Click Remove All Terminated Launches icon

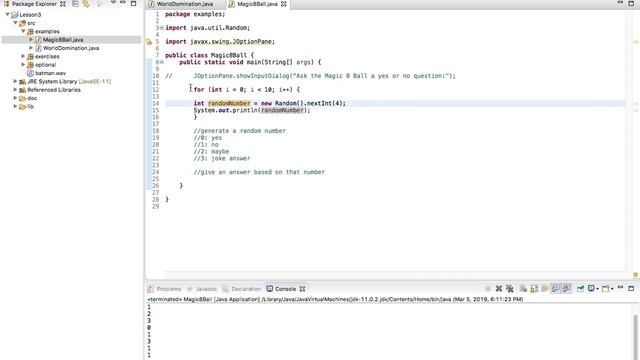click(510, 289)
